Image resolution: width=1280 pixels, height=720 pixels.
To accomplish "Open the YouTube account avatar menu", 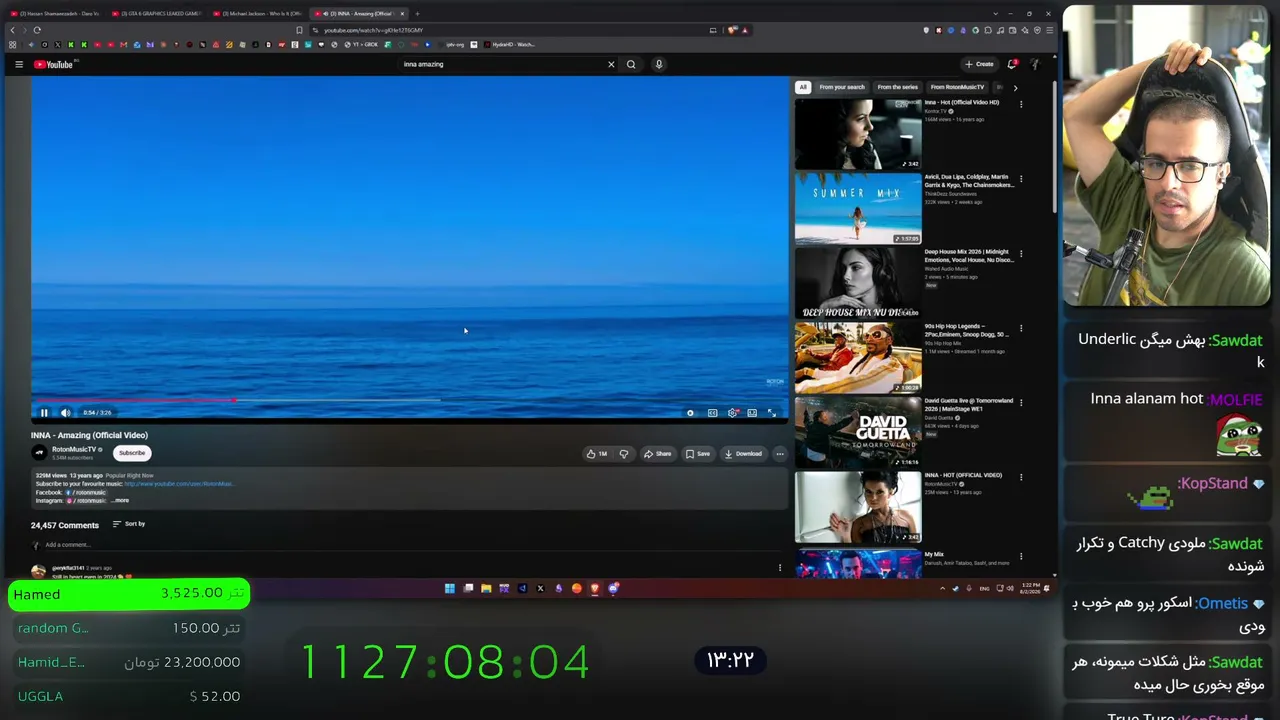I will point(1035,64).
